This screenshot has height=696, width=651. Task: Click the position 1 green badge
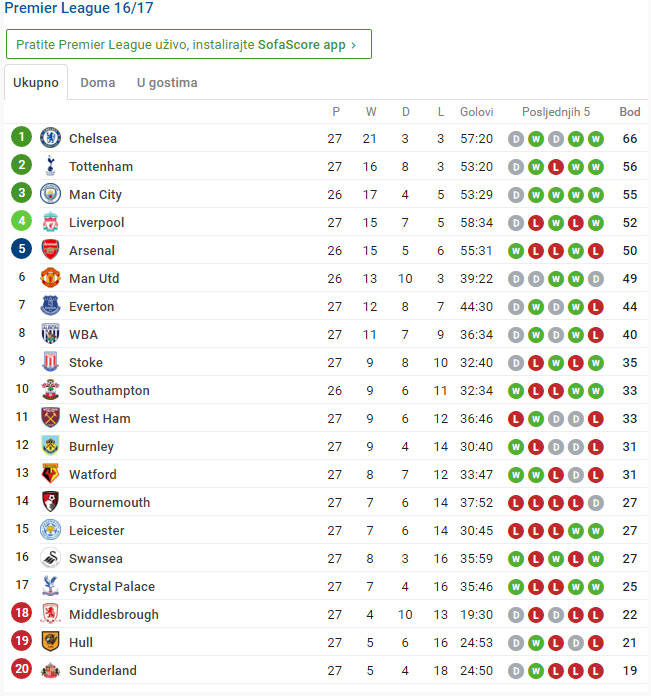click(x=22, y=138)
